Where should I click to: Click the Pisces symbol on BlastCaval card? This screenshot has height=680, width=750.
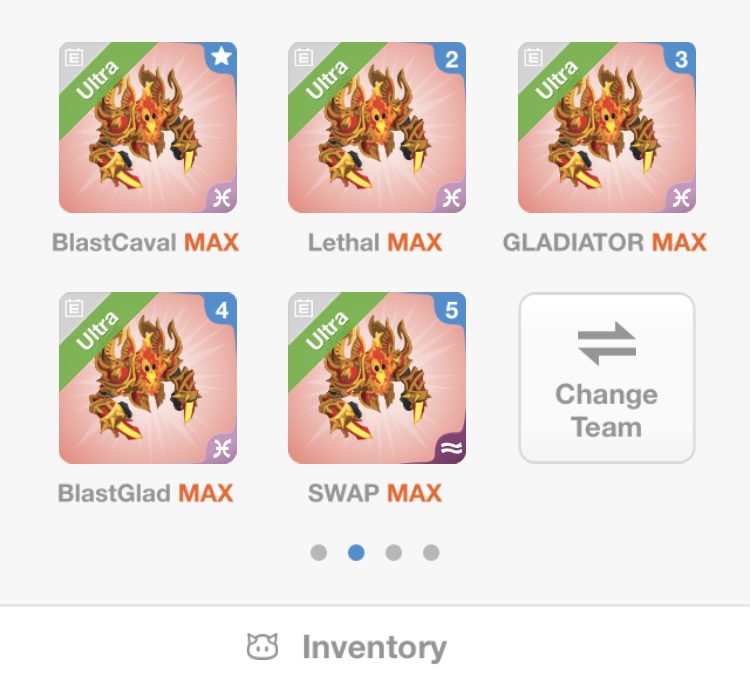[221, 197]
